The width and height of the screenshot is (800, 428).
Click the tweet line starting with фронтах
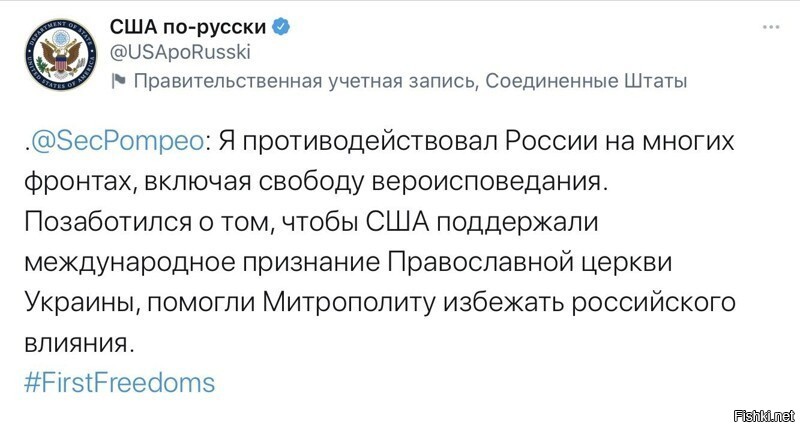pyautogui.click(x=317, y=184)
